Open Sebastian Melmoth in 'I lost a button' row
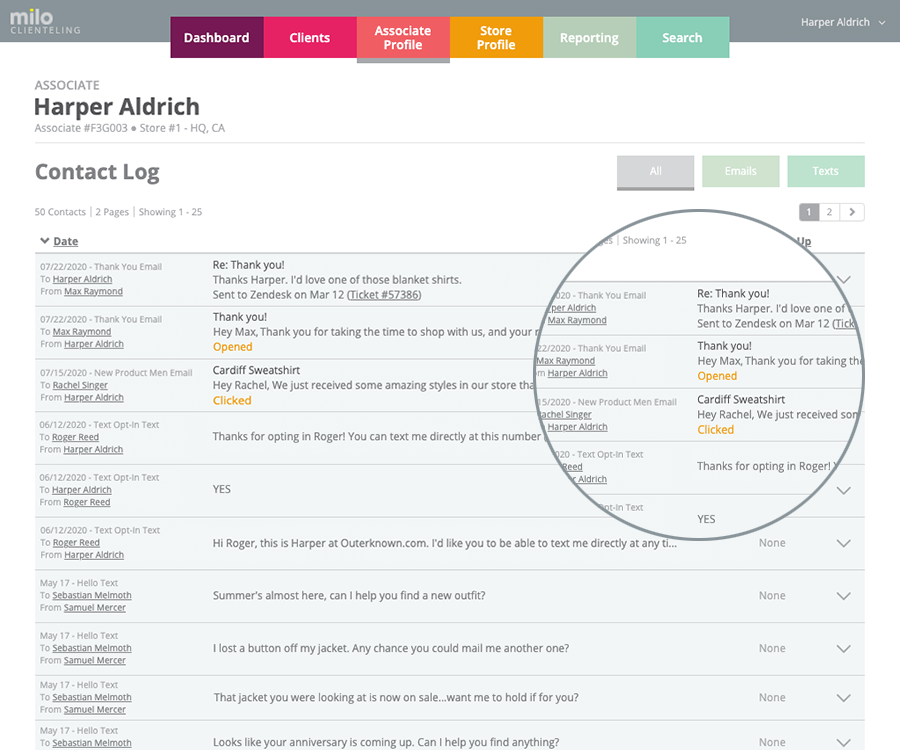The image size is (900, 750). 92,648
